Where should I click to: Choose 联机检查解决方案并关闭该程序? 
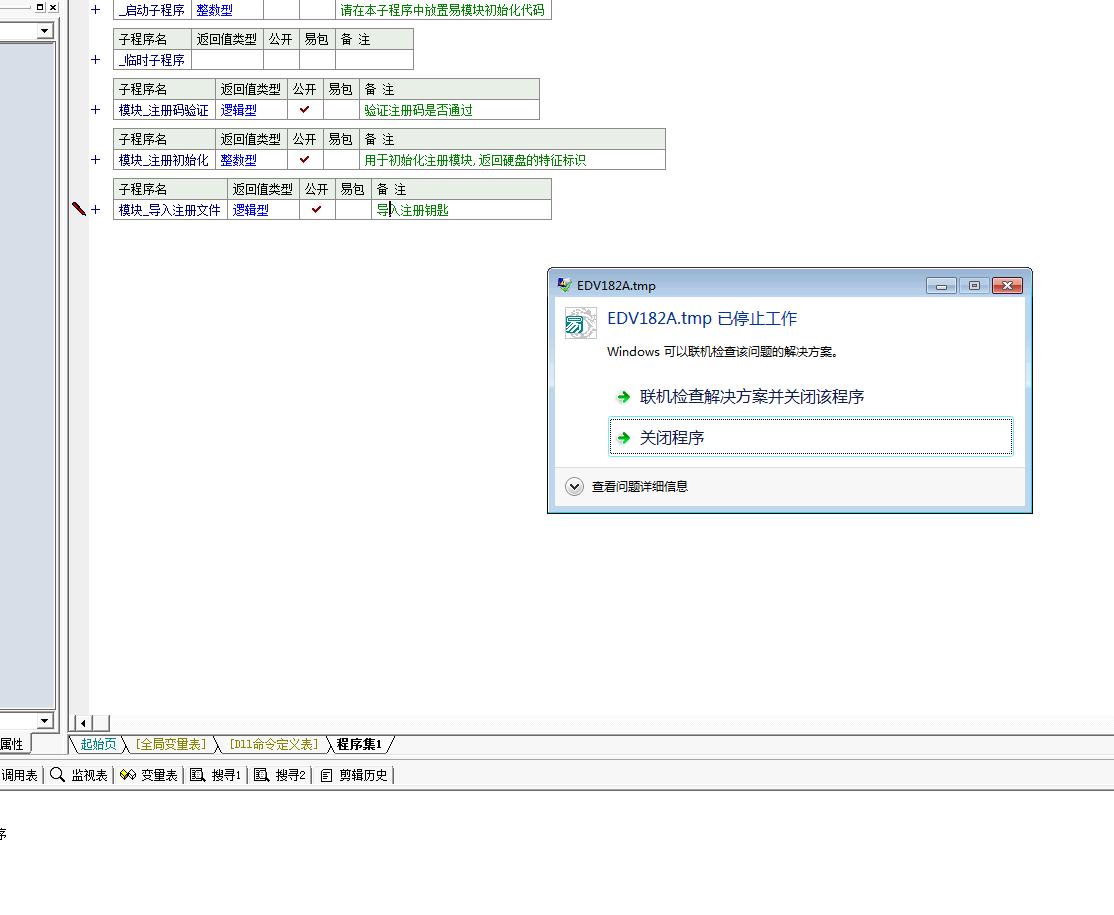click(x=751, y=397)
